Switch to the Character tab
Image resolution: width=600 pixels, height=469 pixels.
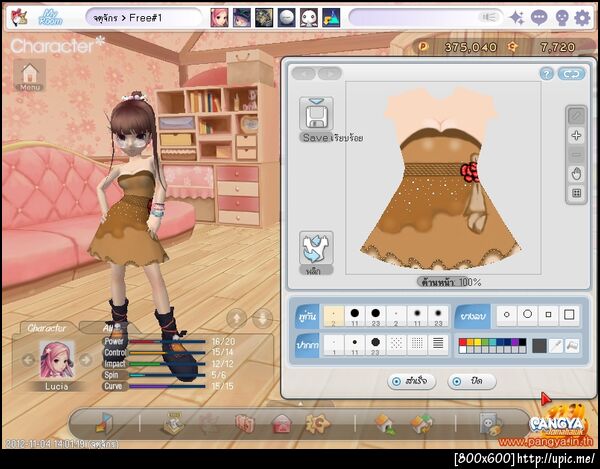coord(46,328)
